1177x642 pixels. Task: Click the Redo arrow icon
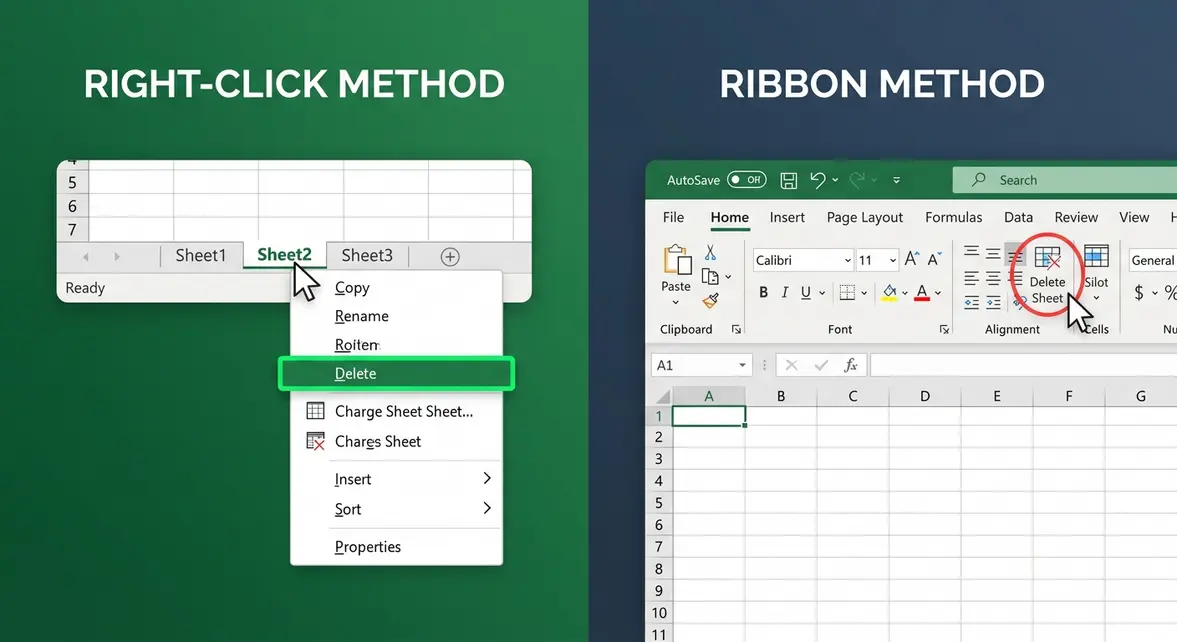click(857, 179)
